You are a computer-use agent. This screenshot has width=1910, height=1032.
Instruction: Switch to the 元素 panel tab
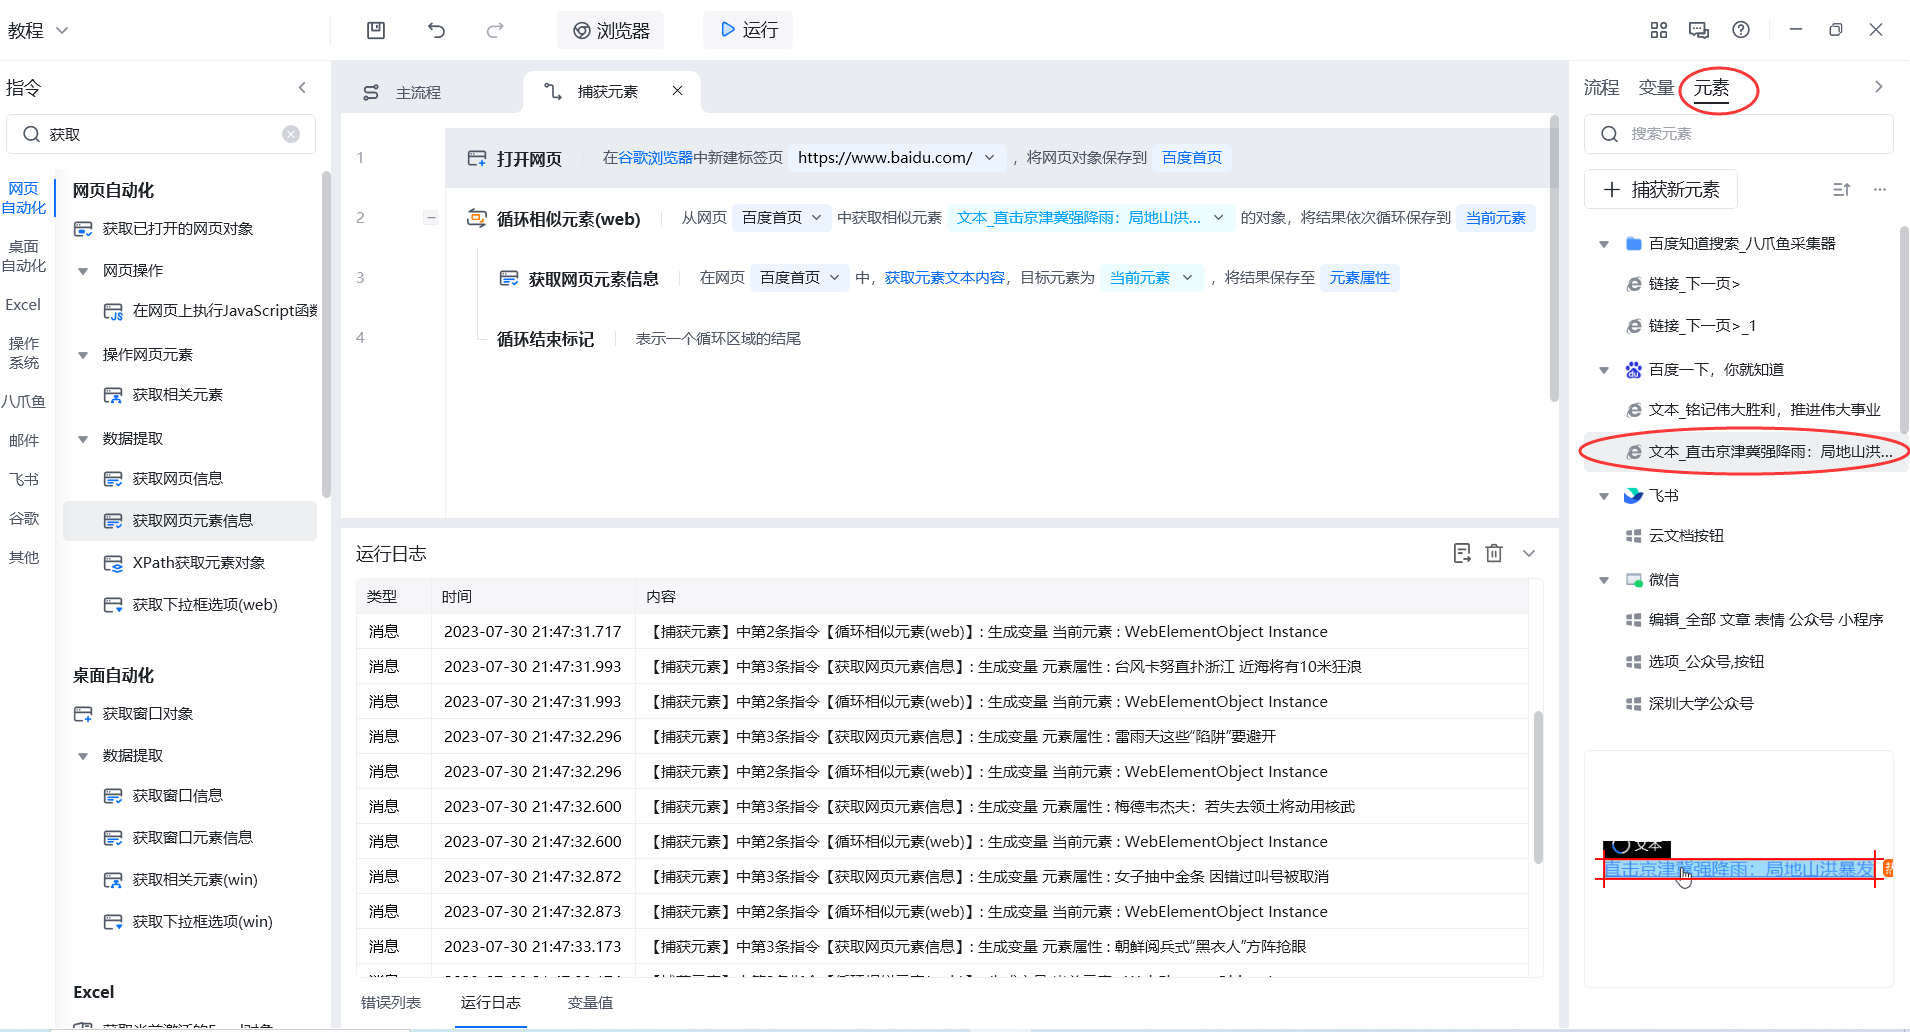tap(1711, 88)
